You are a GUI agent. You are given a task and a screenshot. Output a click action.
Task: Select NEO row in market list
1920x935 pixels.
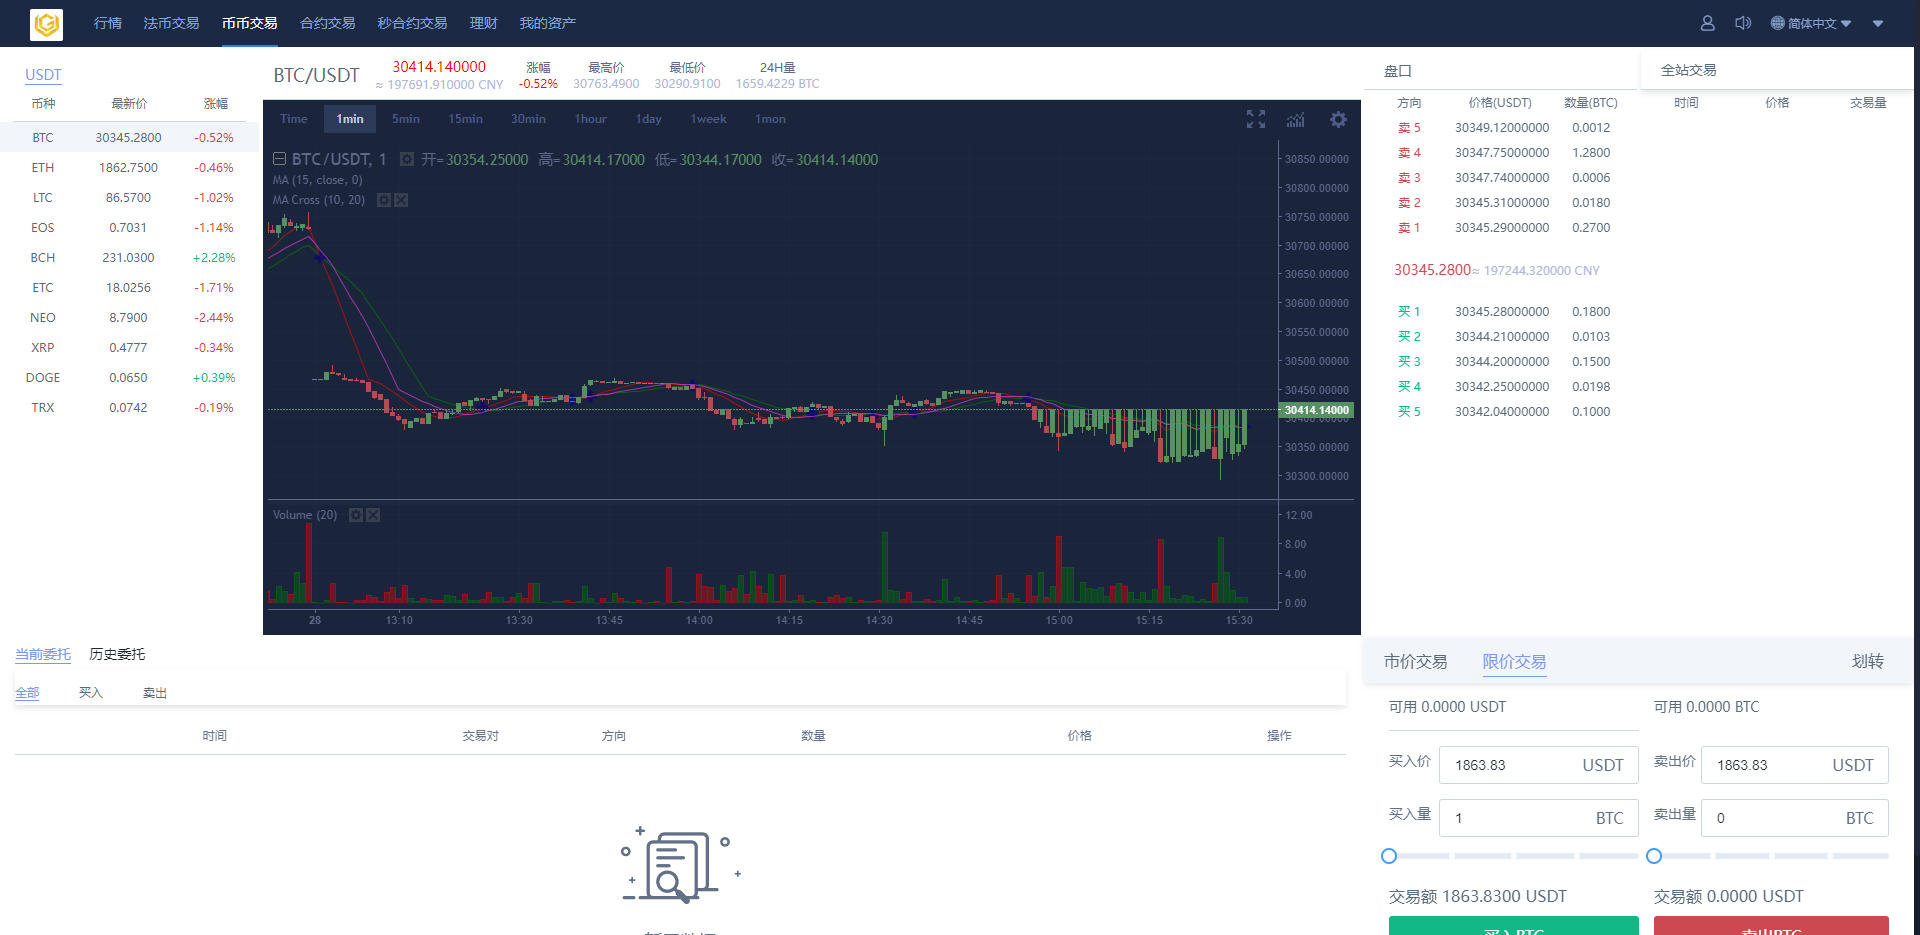129,317
